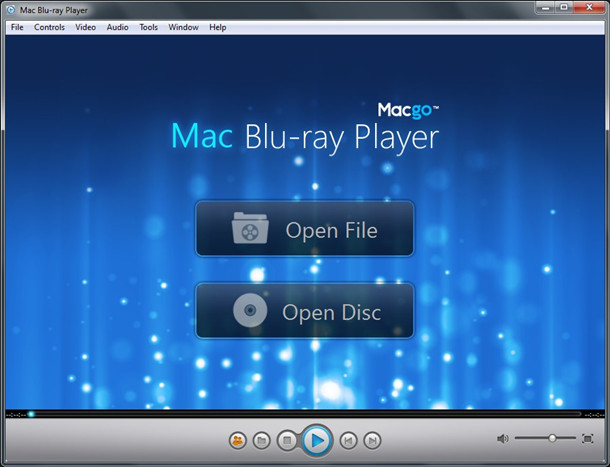Open the Controls menu
Image resolution: width=610 pixels, height=467 pixels.
(49, 27)
